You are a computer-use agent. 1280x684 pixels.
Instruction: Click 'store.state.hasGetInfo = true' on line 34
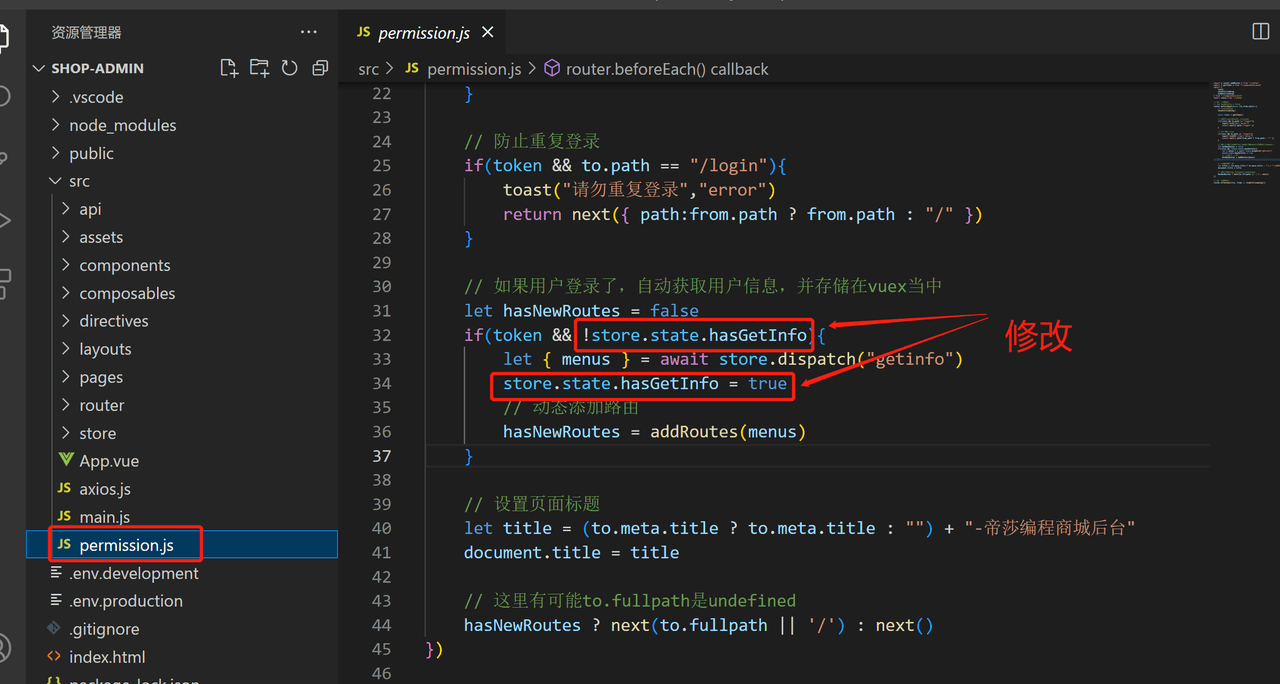(x=645, y=383)
